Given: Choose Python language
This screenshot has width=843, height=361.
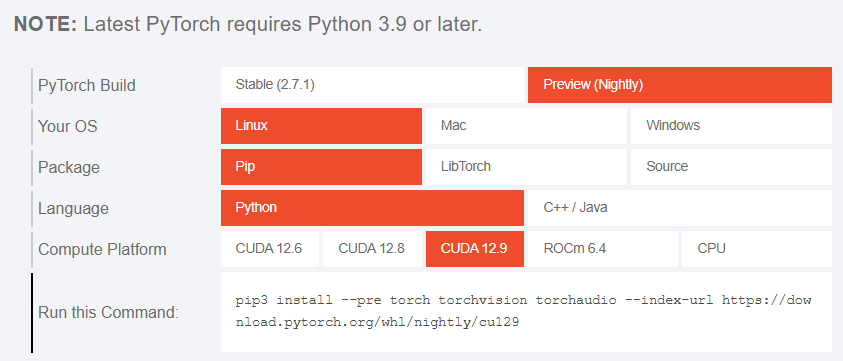Looking at the screenshot, I should click(x=372, y=208).
